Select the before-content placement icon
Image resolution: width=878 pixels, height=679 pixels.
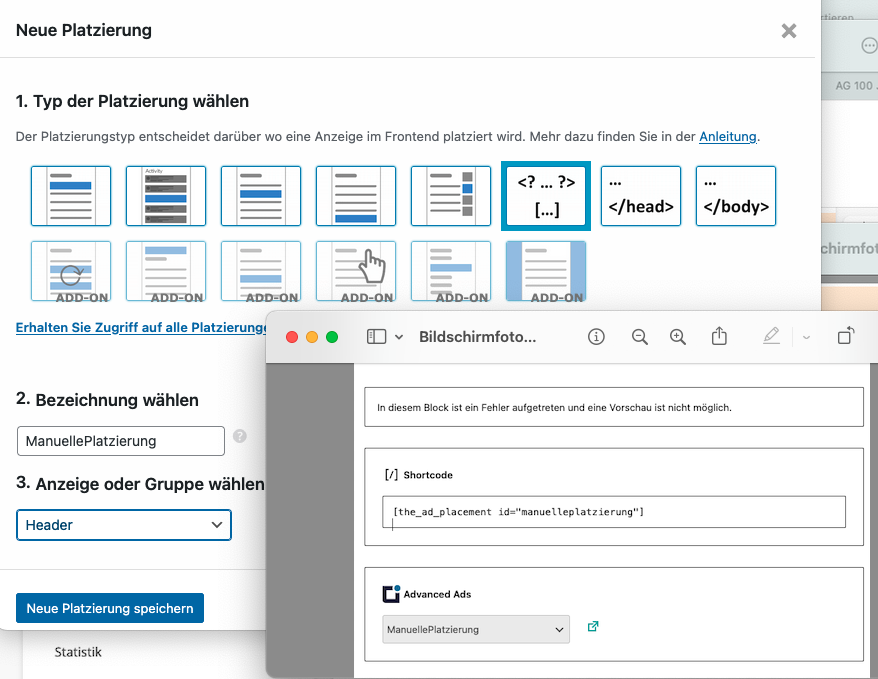click(70, 196)
